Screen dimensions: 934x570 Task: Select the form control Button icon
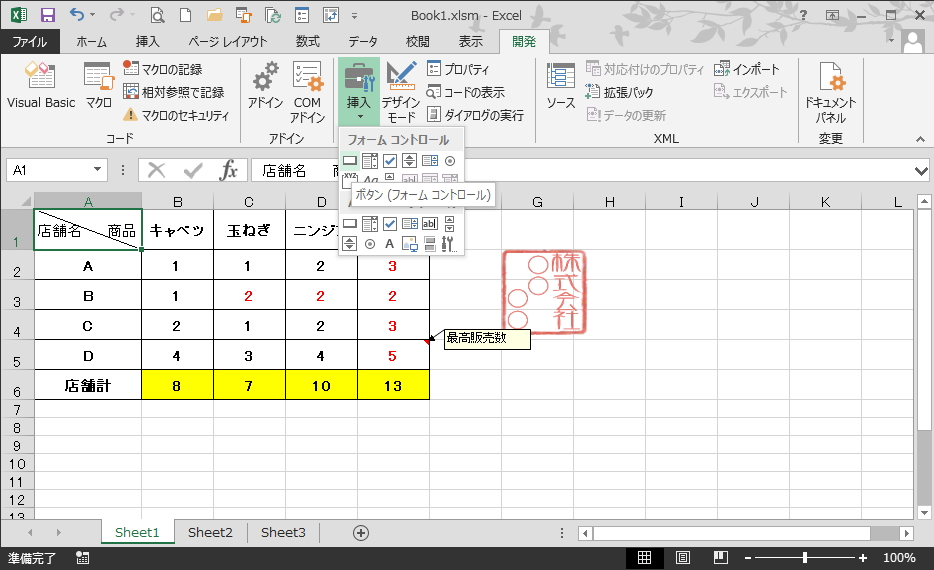(350, 161)
